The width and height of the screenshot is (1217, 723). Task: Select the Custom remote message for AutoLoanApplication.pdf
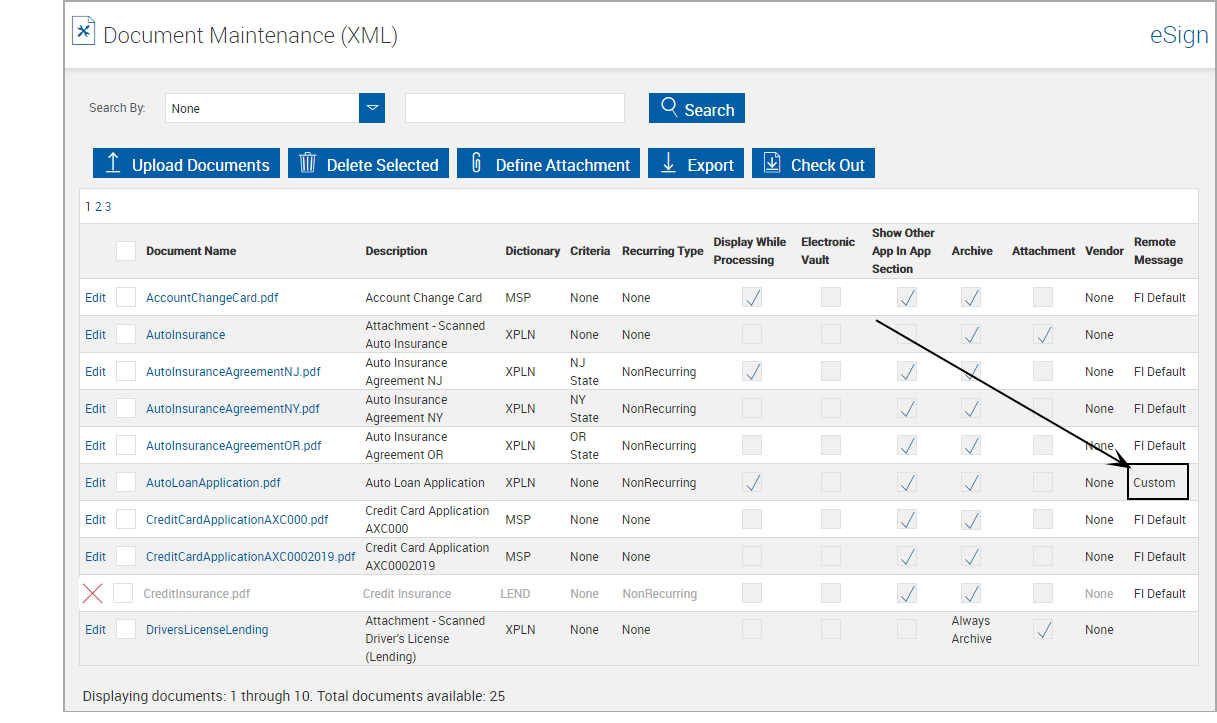(x=1157, y=482)
